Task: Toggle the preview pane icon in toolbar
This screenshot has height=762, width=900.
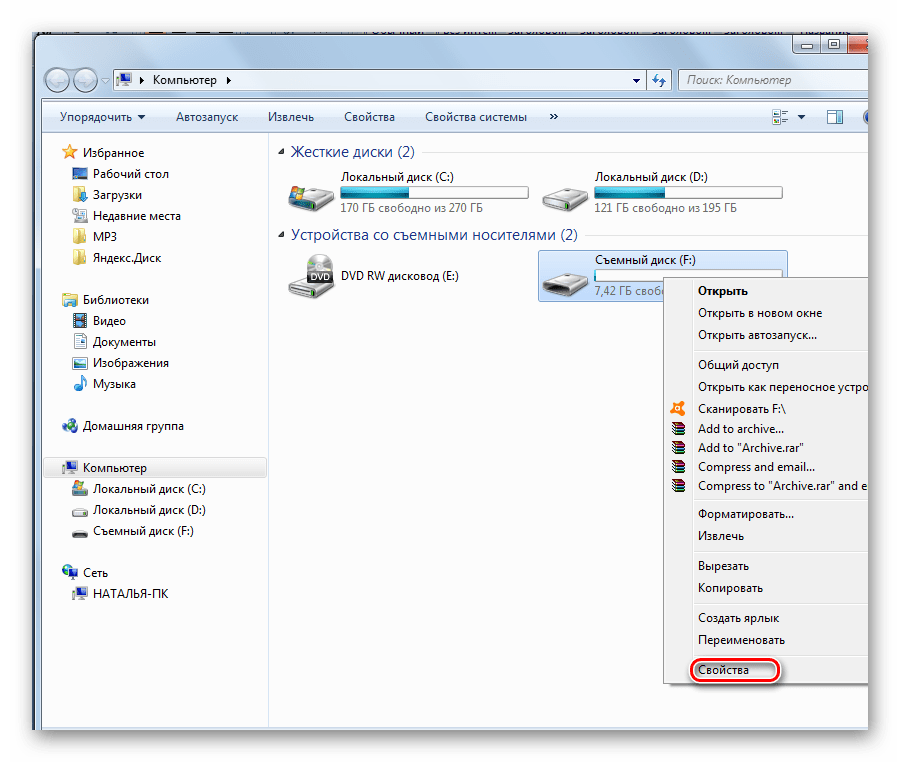Action: coord(834,117)
